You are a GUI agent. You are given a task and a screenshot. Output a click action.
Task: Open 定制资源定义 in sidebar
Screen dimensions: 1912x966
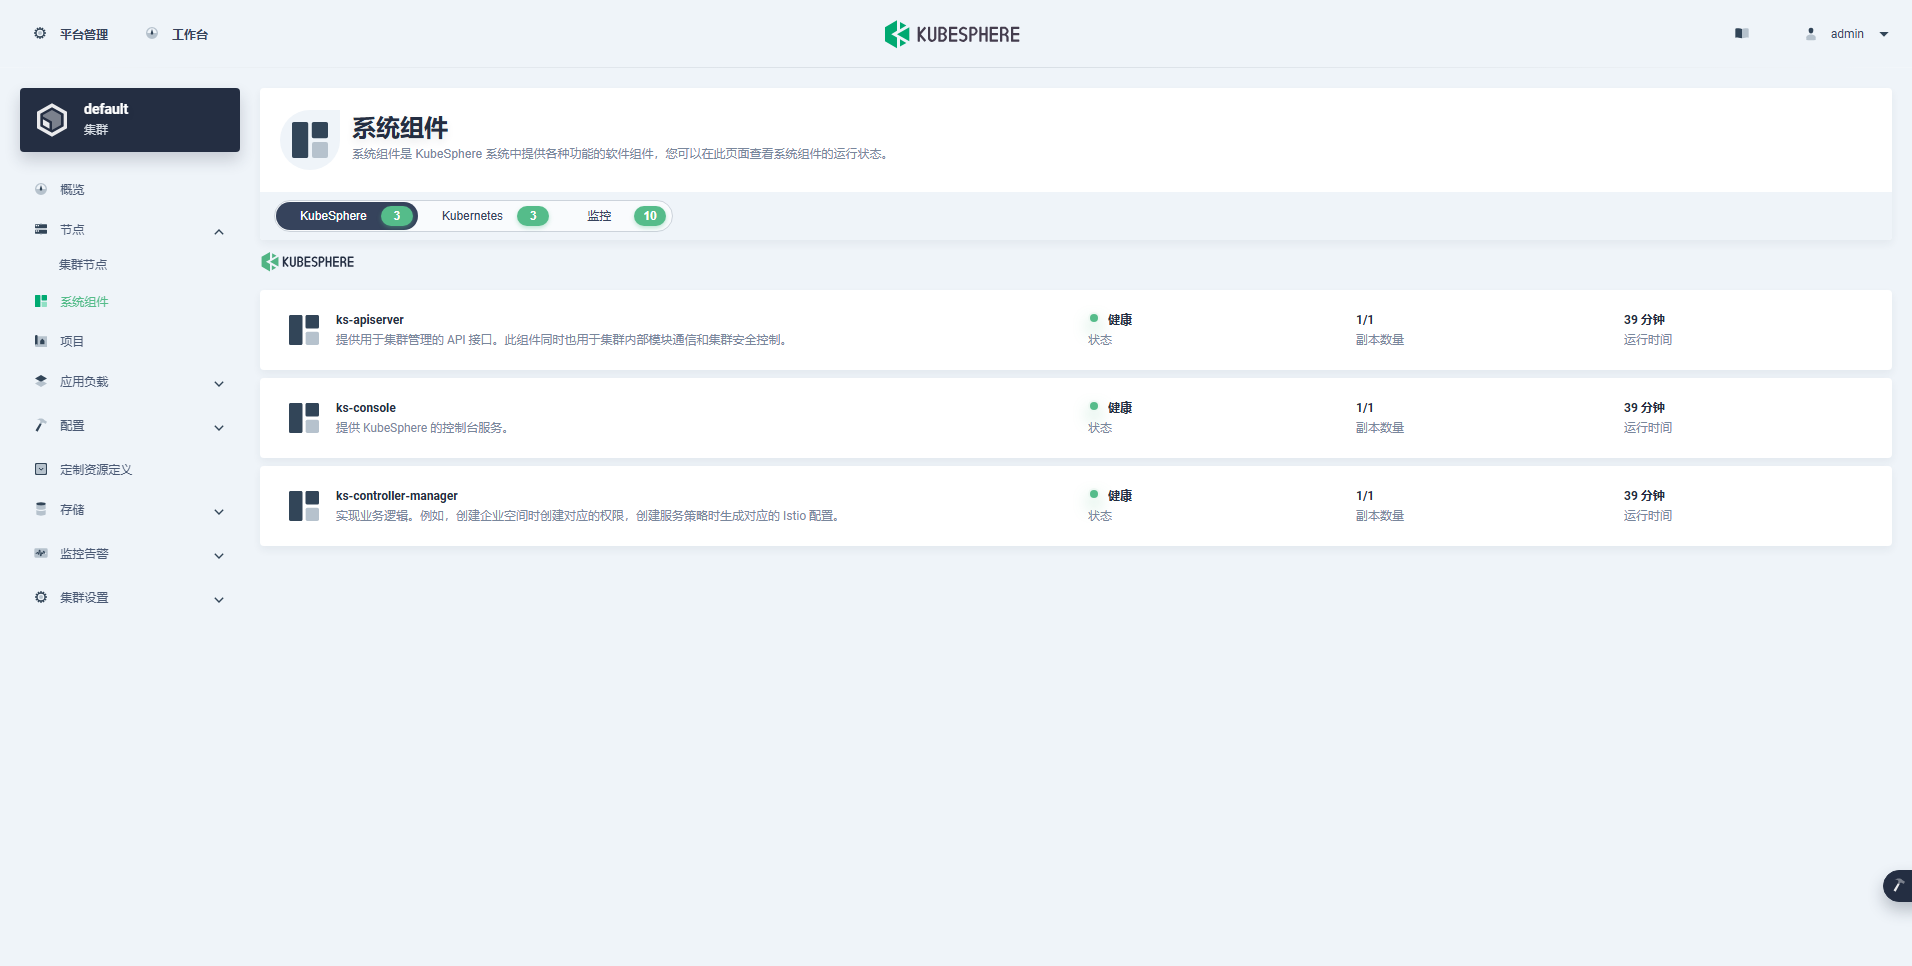tap(96, 469)
